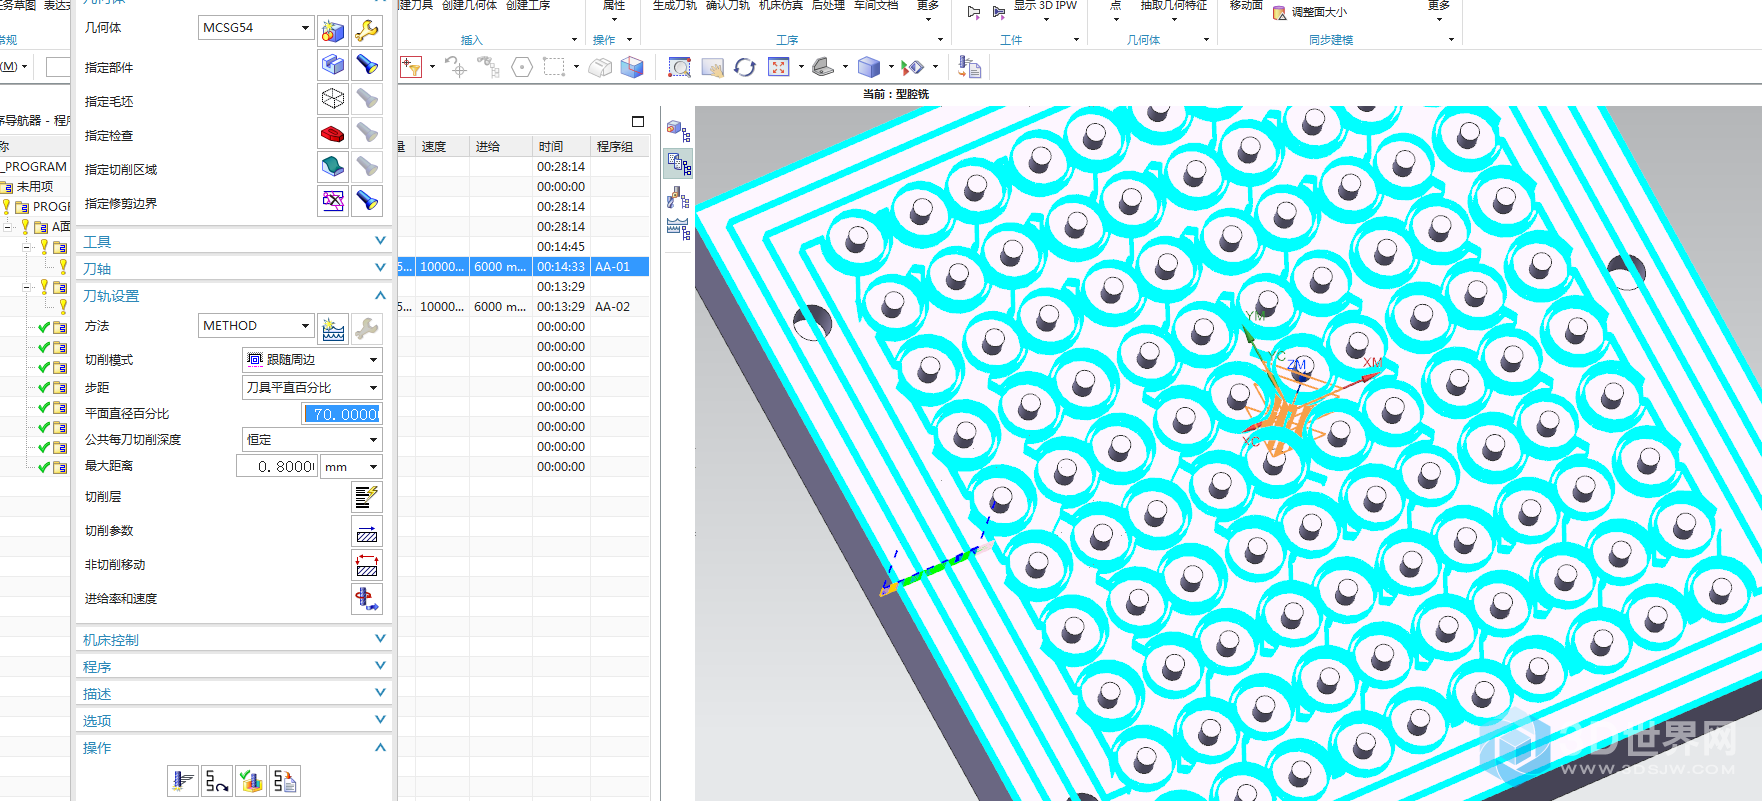
Task: Open the 步距 刀具平直百分比 dropdown
Action: click(312, 387)
